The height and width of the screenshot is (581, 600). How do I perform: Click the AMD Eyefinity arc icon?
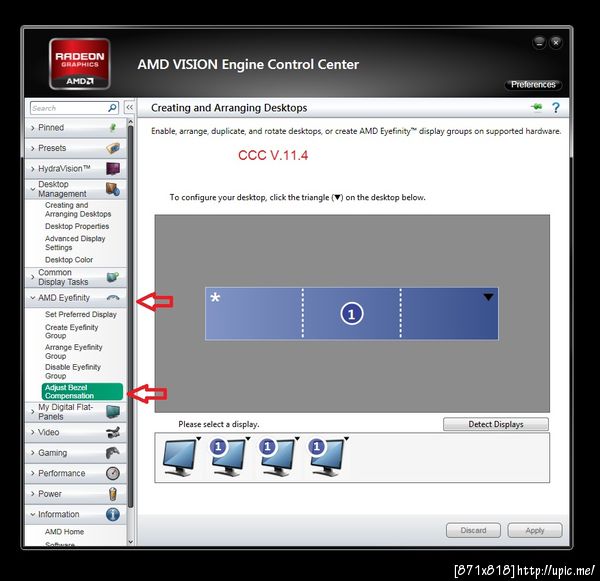(113, 297)
